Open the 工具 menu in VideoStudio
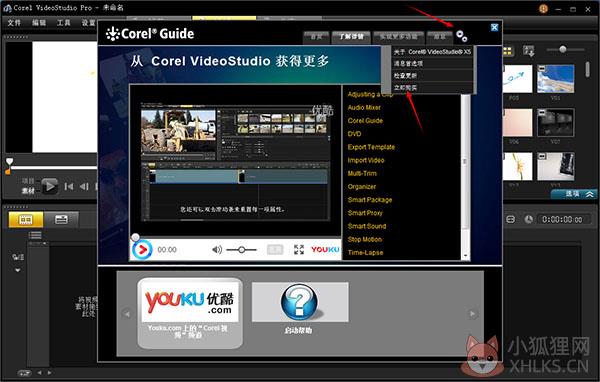Viewport: 600px width, 382px height. (x=64, y=23)
